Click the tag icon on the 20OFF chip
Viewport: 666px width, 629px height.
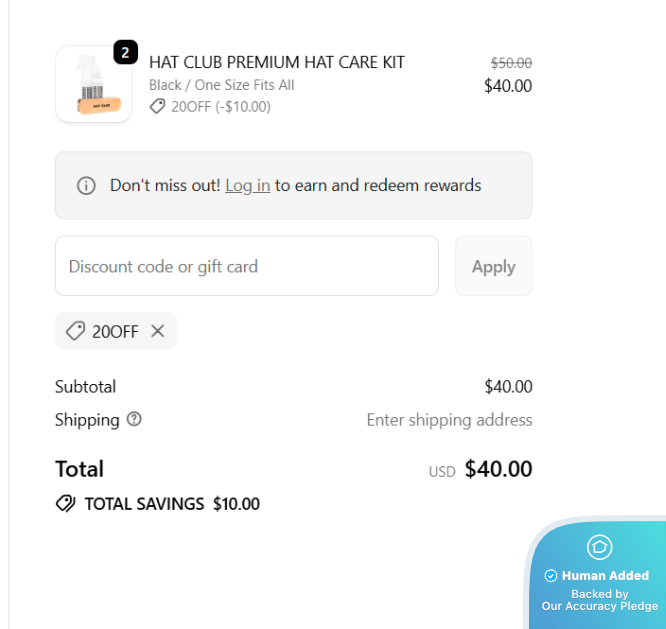click(x=75, y=331)
